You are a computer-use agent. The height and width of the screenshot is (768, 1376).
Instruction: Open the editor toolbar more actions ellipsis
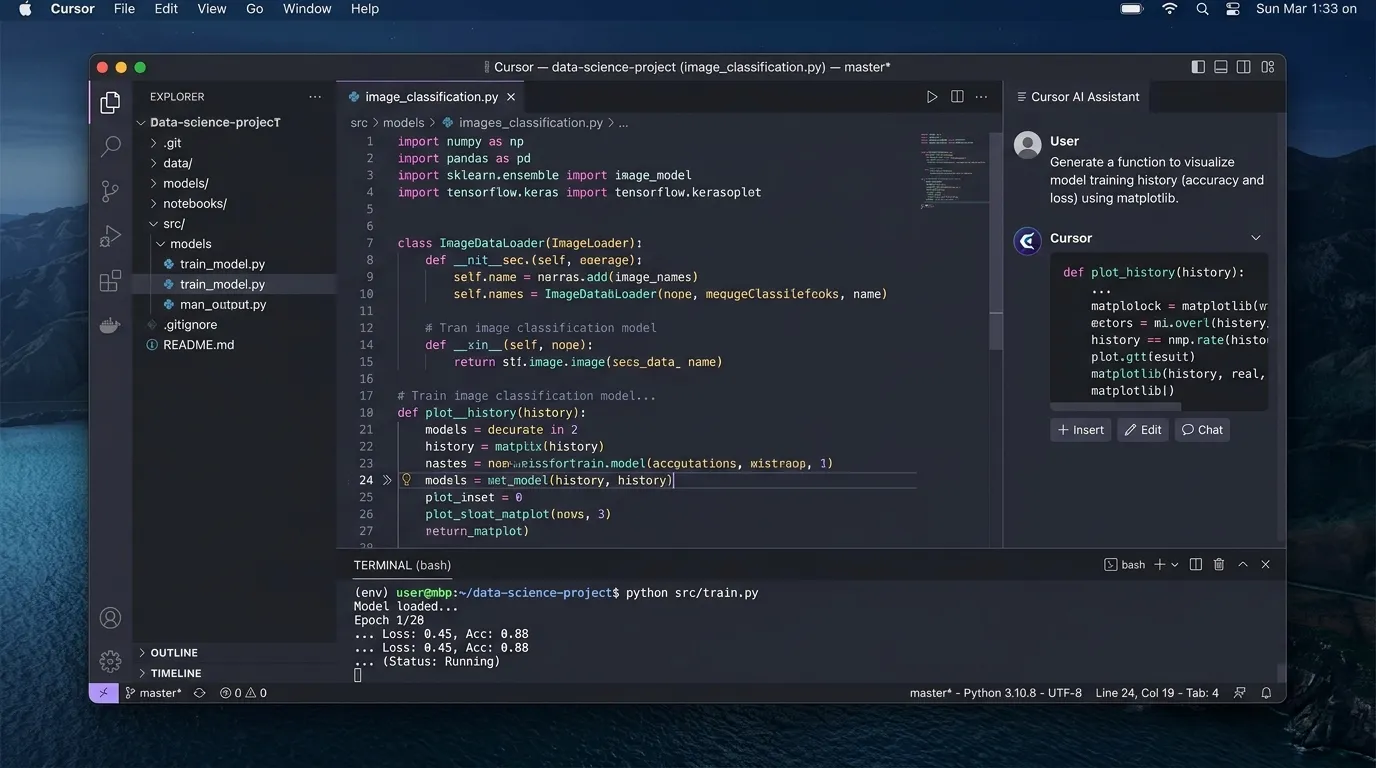(982, 97)
